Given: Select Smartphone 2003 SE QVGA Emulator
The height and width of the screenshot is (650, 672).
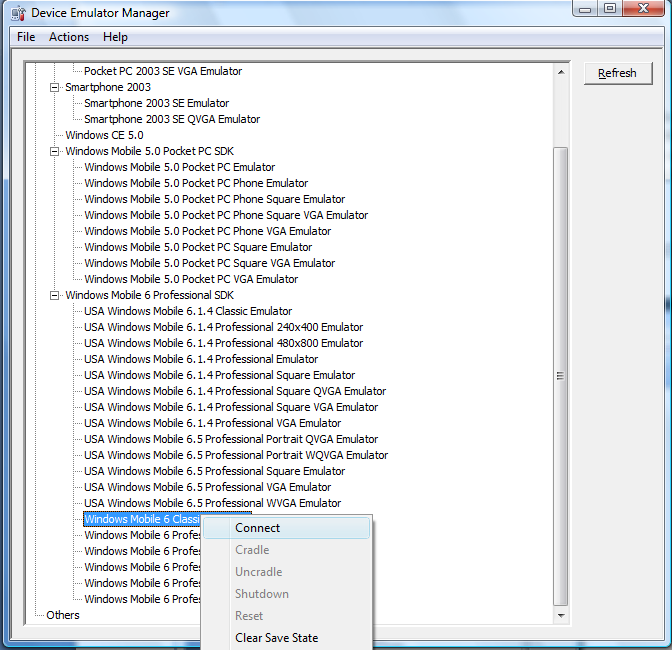Looking at the screenshot, I should tap(172, 119).
